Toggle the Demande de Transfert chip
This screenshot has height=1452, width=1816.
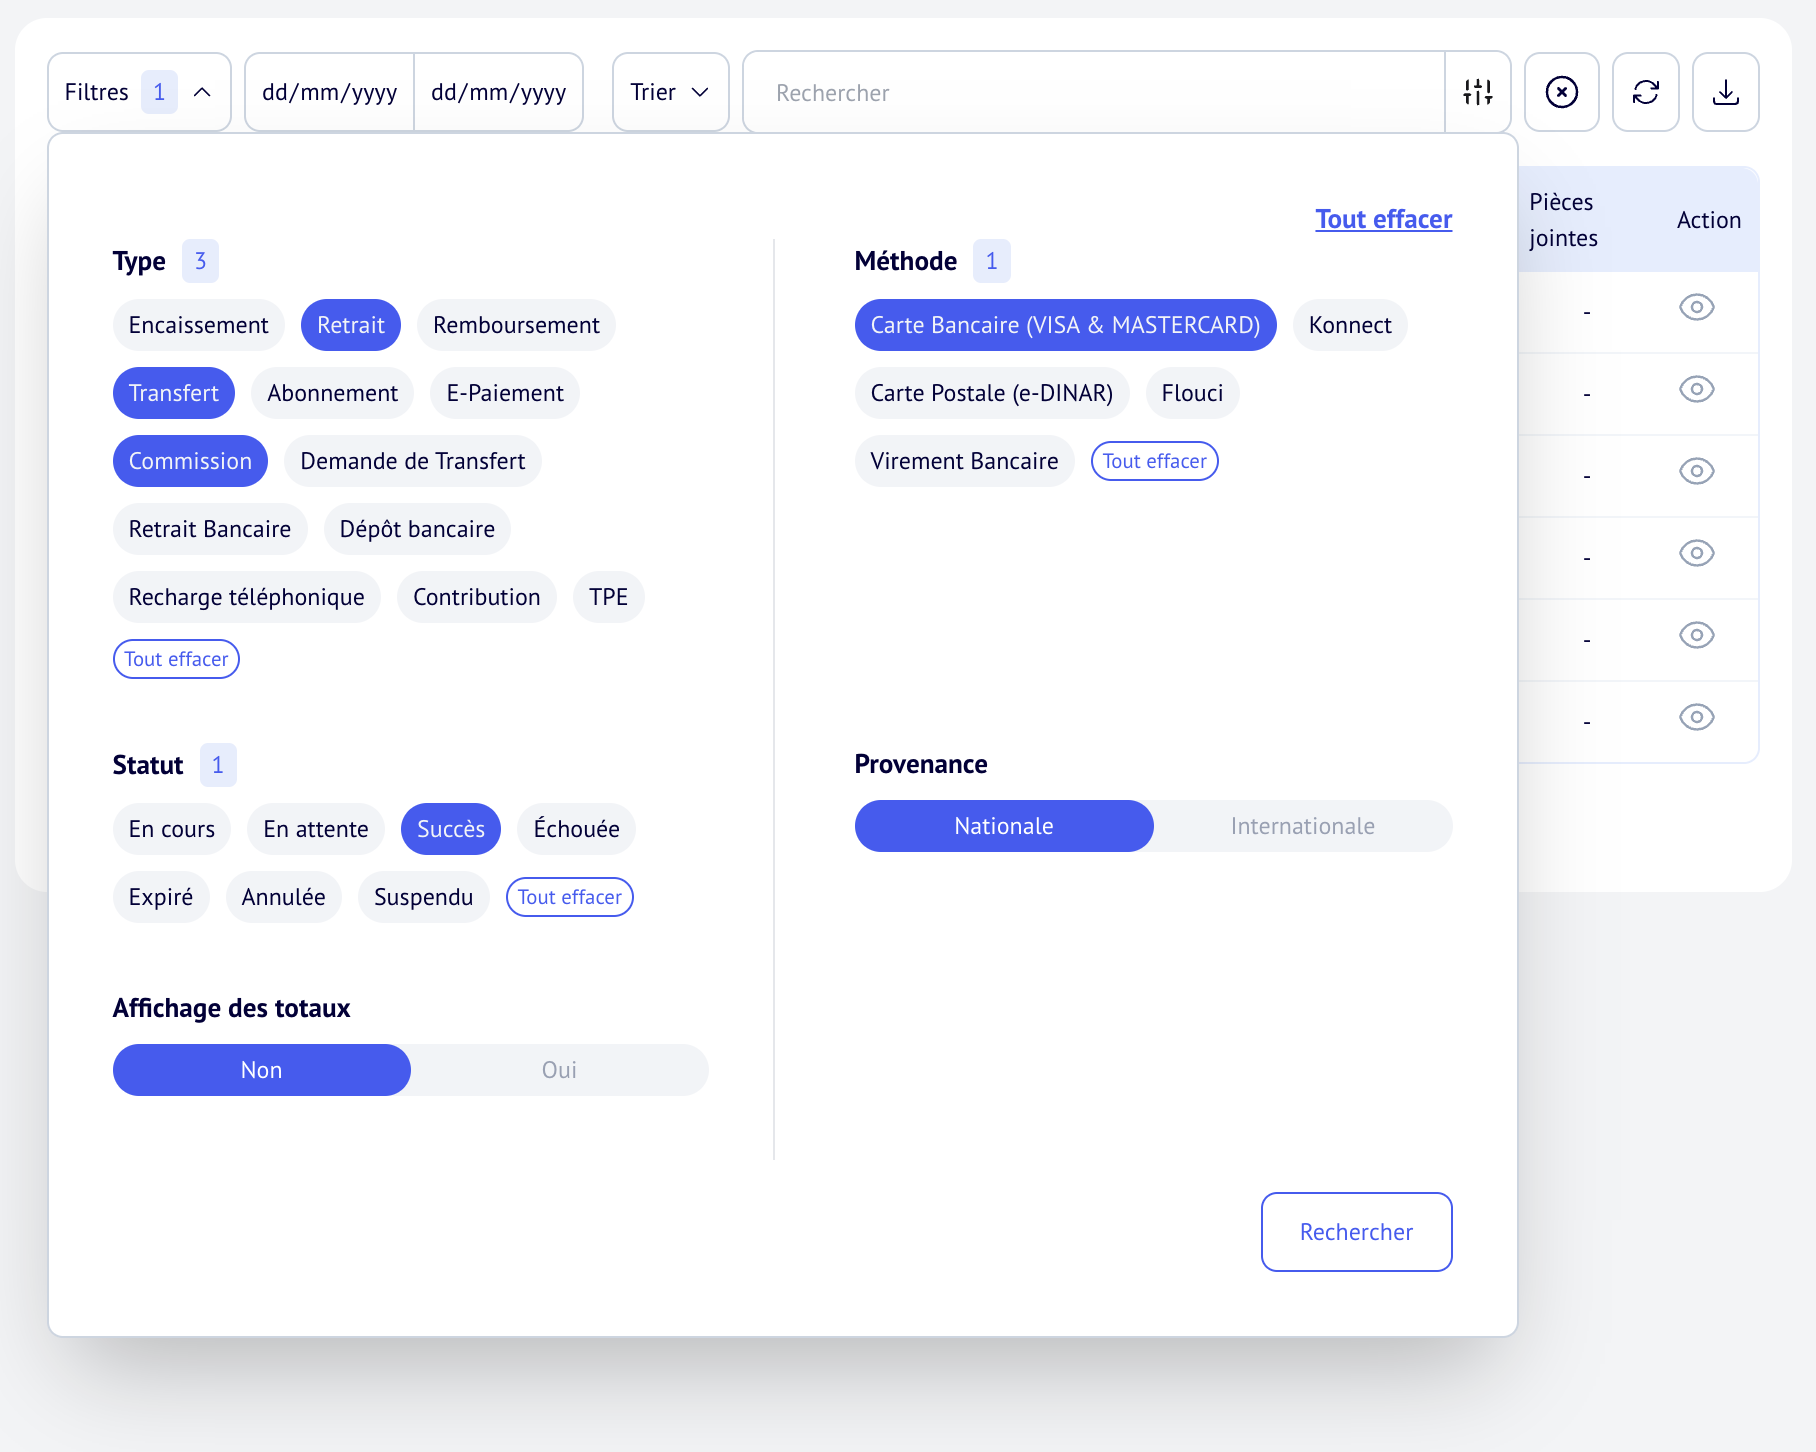coord(412,461)
